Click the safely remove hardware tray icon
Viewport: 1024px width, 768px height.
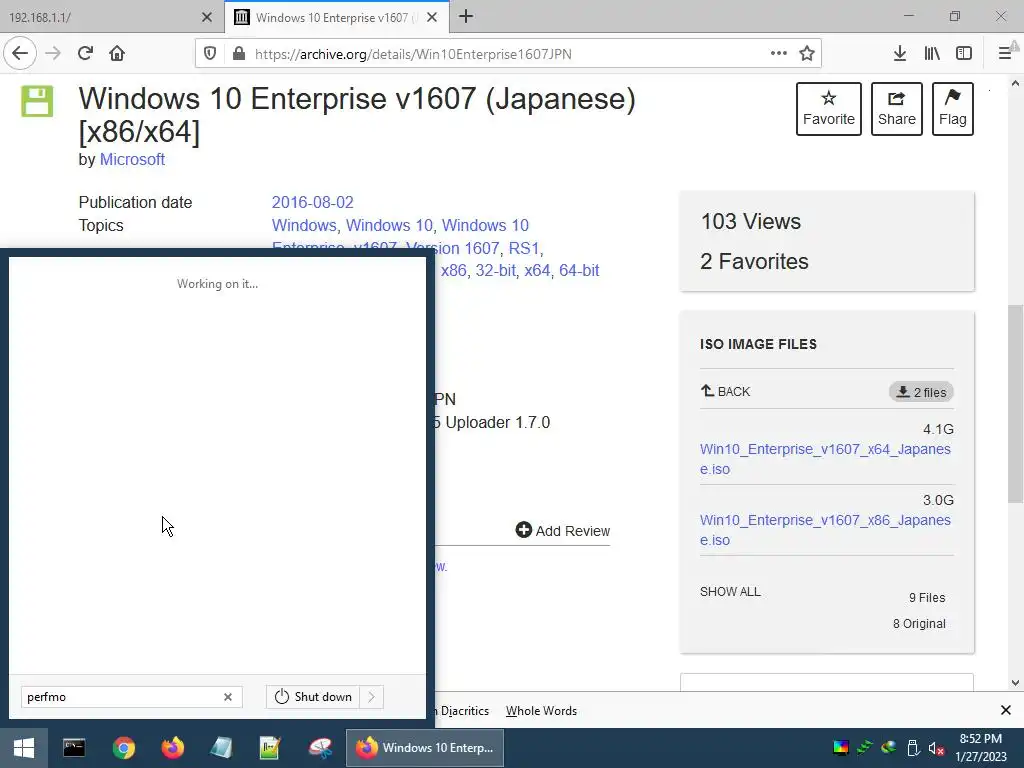(x=913, y=748)
